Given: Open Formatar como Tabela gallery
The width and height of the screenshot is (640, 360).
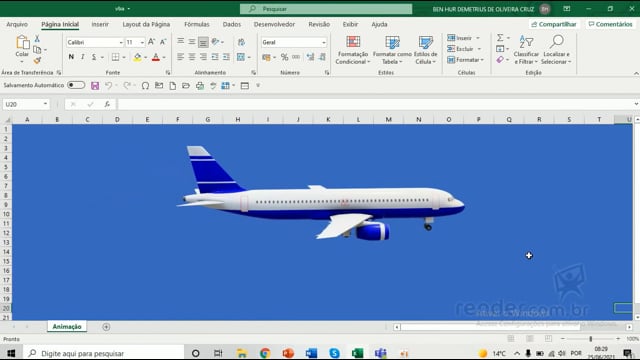Looking at the screenshot, I should click(392, 50).
